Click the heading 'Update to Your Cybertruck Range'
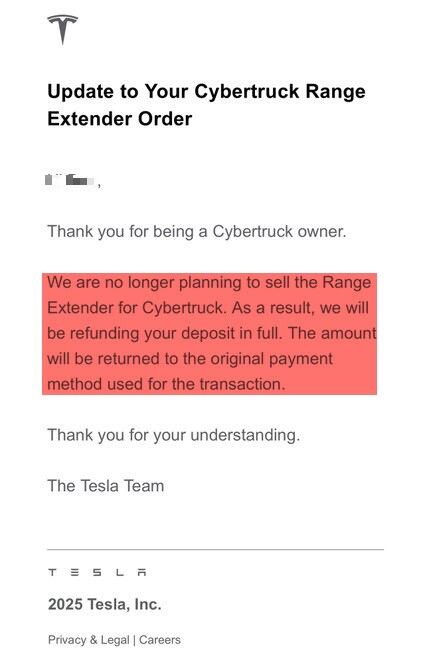Screen dimensions: 431x657 (x=206, y=92)
